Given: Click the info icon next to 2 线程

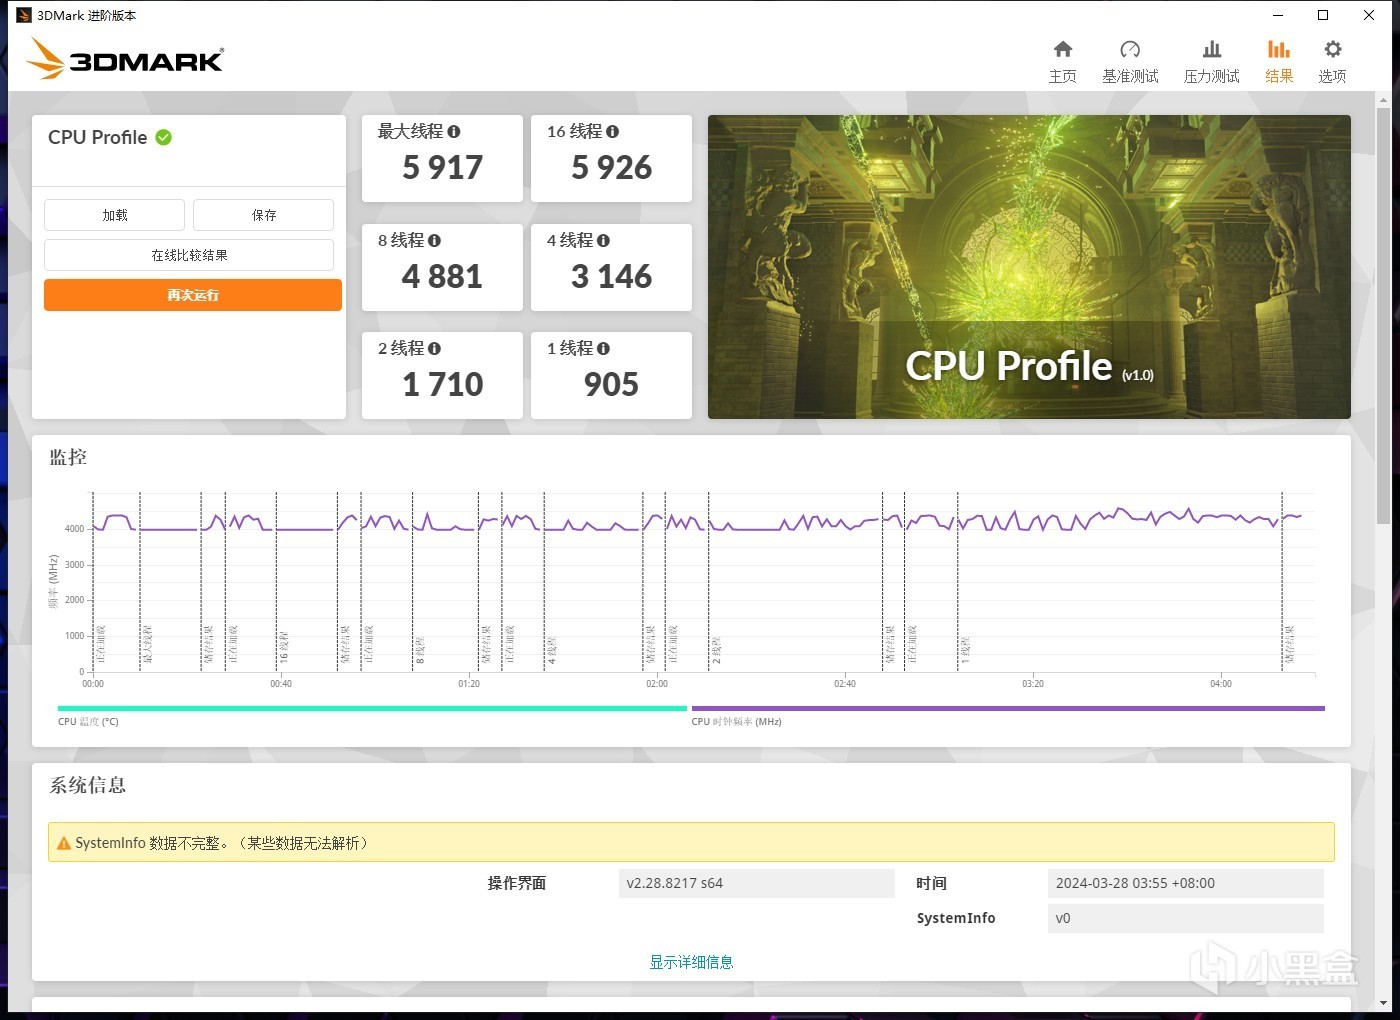Looking at the screenshot, I should point(434,348).
